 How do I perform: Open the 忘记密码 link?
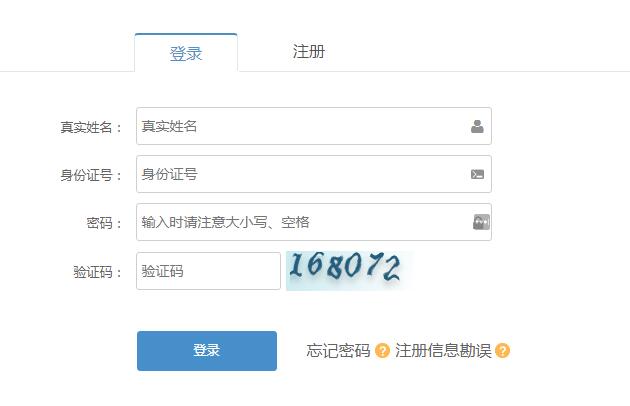pos(338,351)
